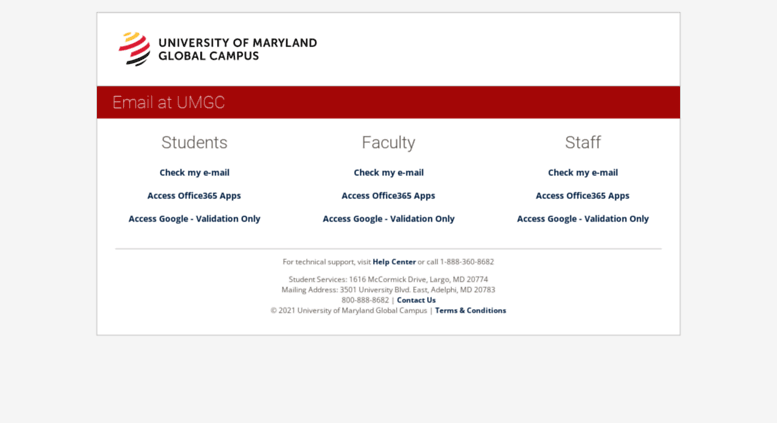777x423 pixels.
Task: Click the Faculty column heading
Action: 388,143
